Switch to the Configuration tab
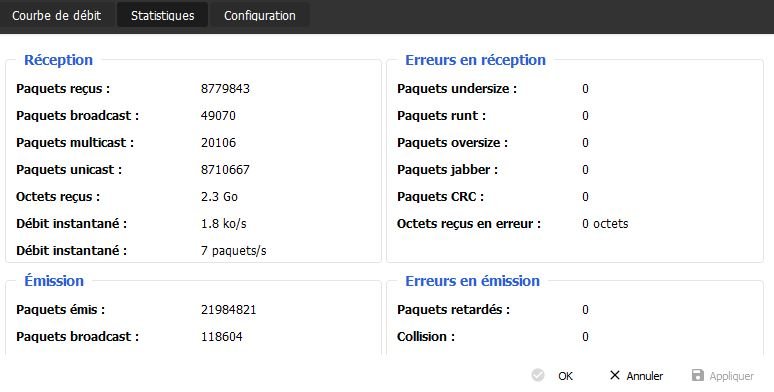 tap(260, 16)
